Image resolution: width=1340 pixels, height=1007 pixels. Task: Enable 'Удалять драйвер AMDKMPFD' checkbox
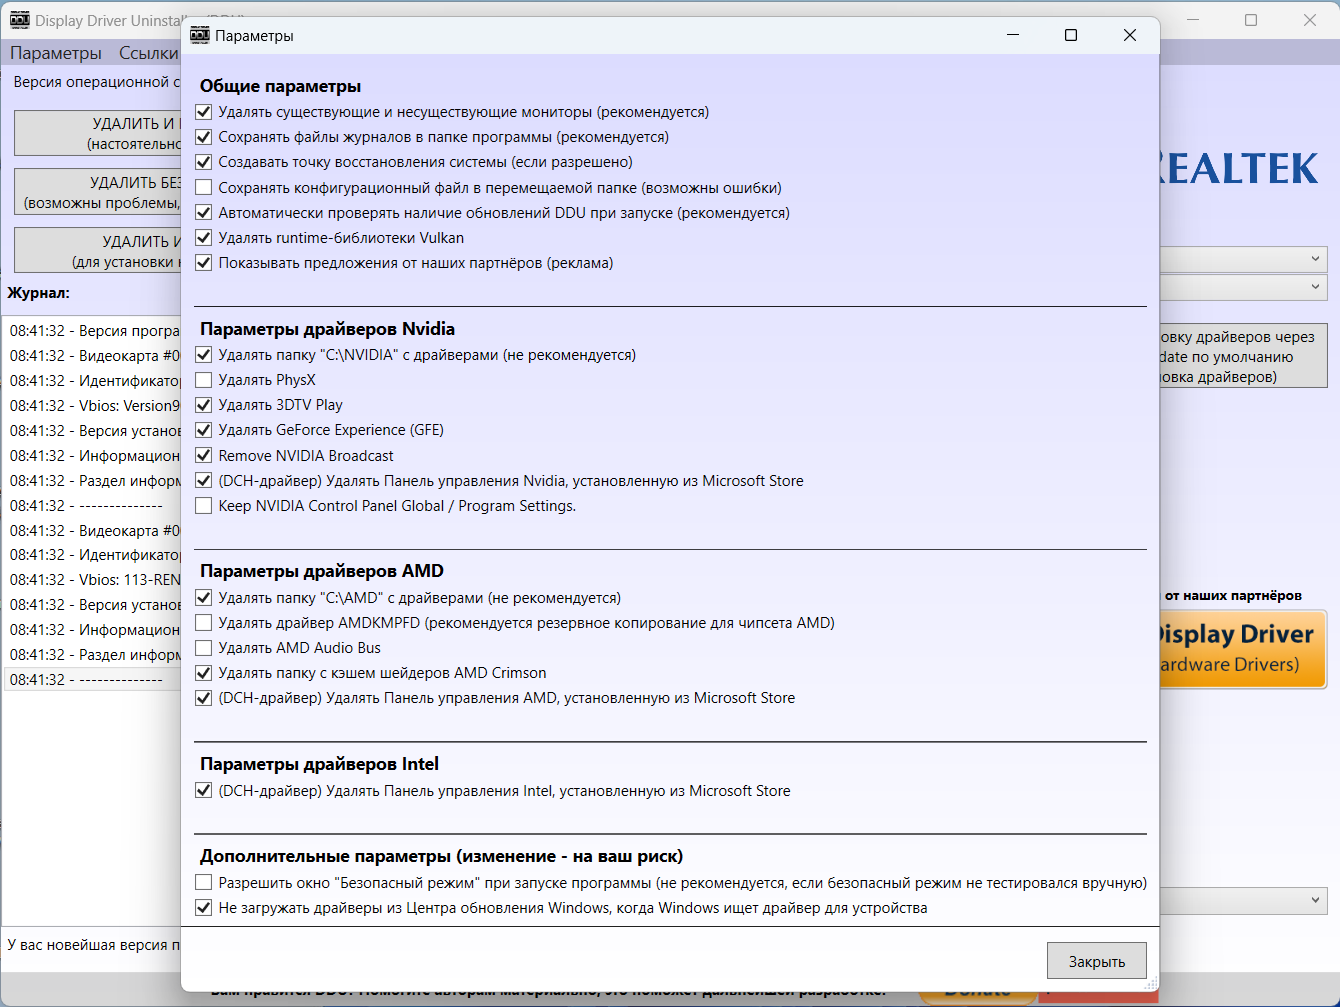(204, 623)
